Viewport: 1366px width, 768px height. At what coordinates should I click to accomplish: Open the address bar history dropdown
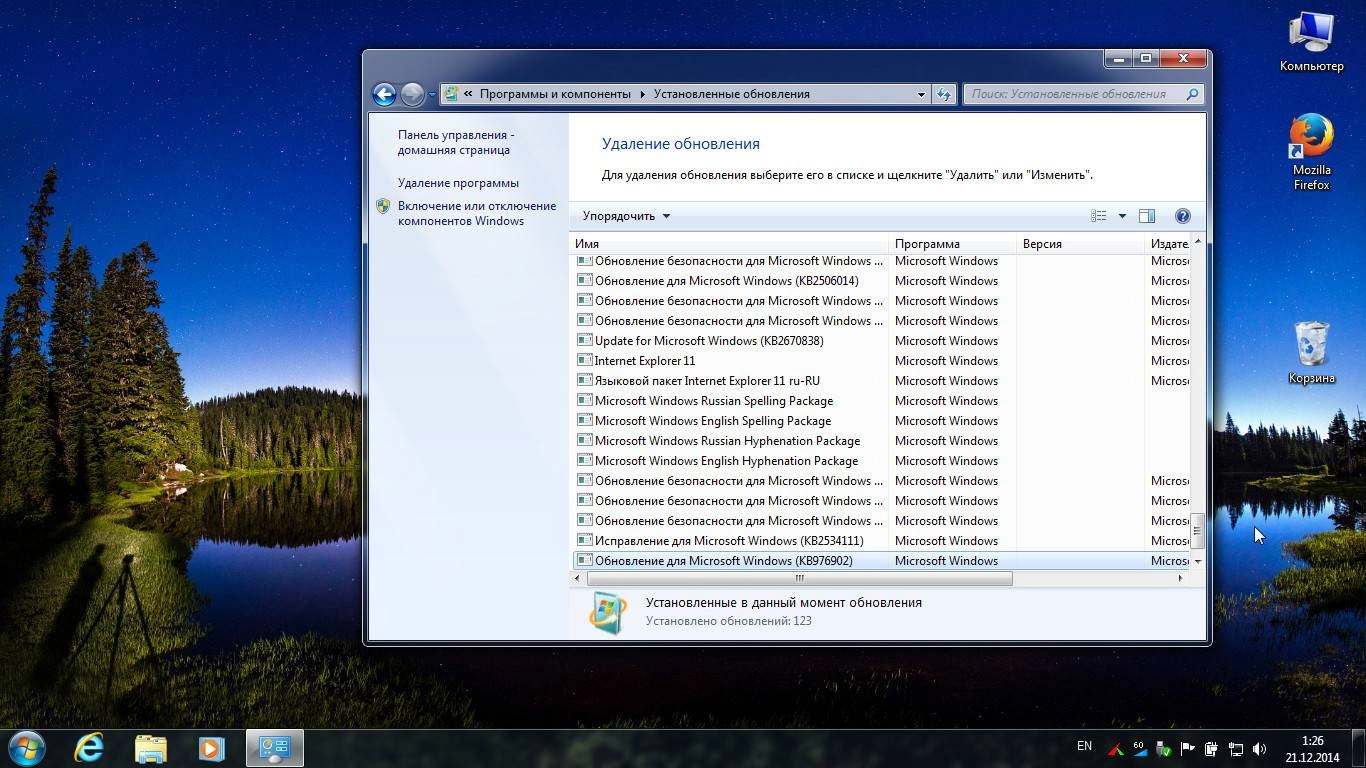click(x=921, y=94)
